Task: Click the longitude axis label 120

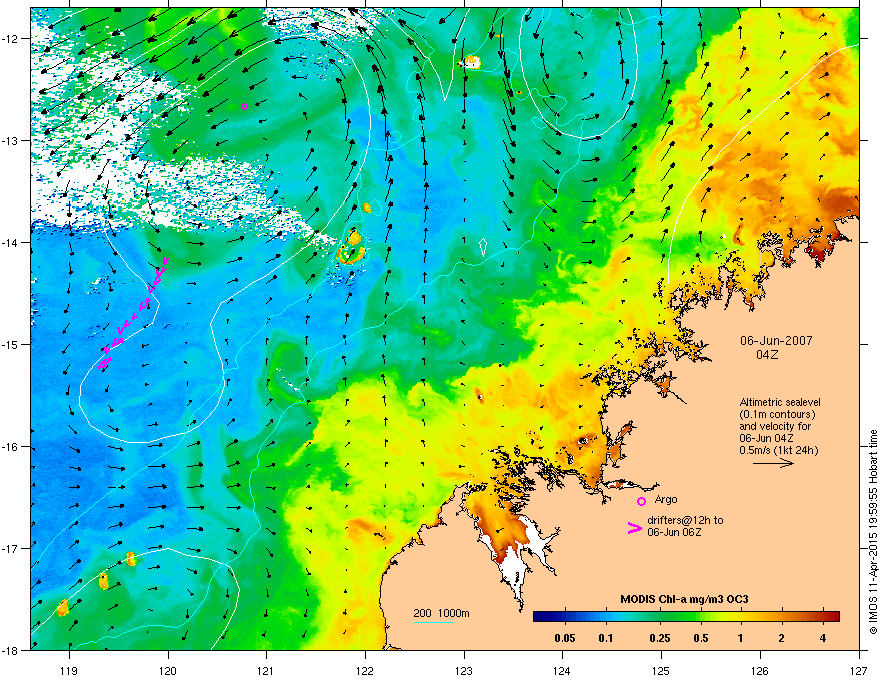Action: tap(168, 670)
